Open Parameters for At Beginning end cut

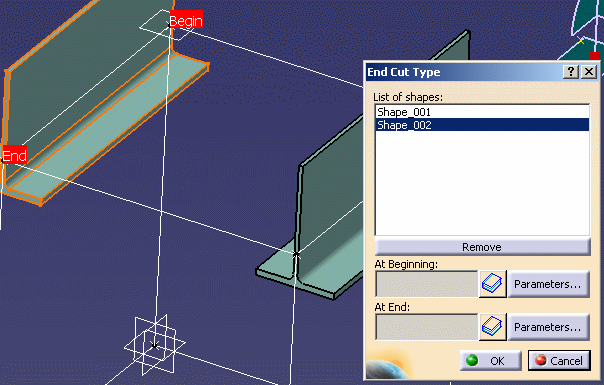tap(549, 284)
